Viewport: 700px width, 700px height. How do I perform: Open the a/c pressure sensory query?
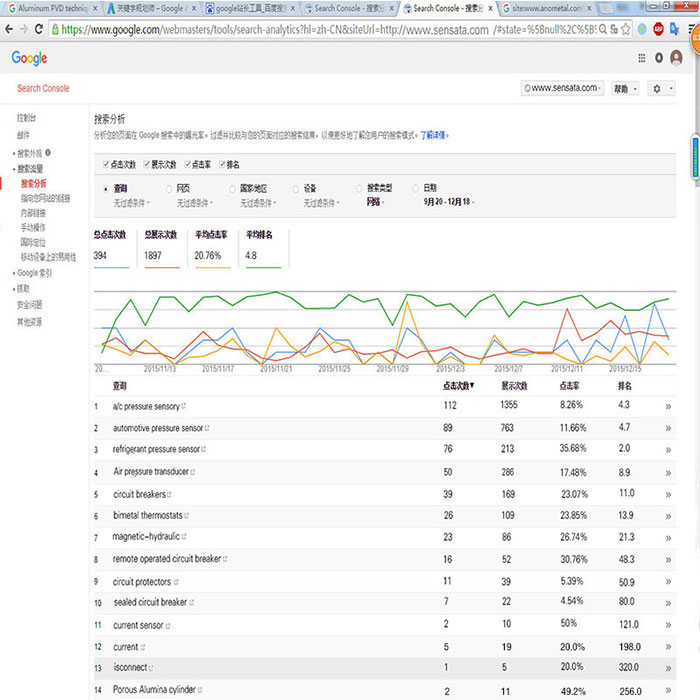point(146,406)
